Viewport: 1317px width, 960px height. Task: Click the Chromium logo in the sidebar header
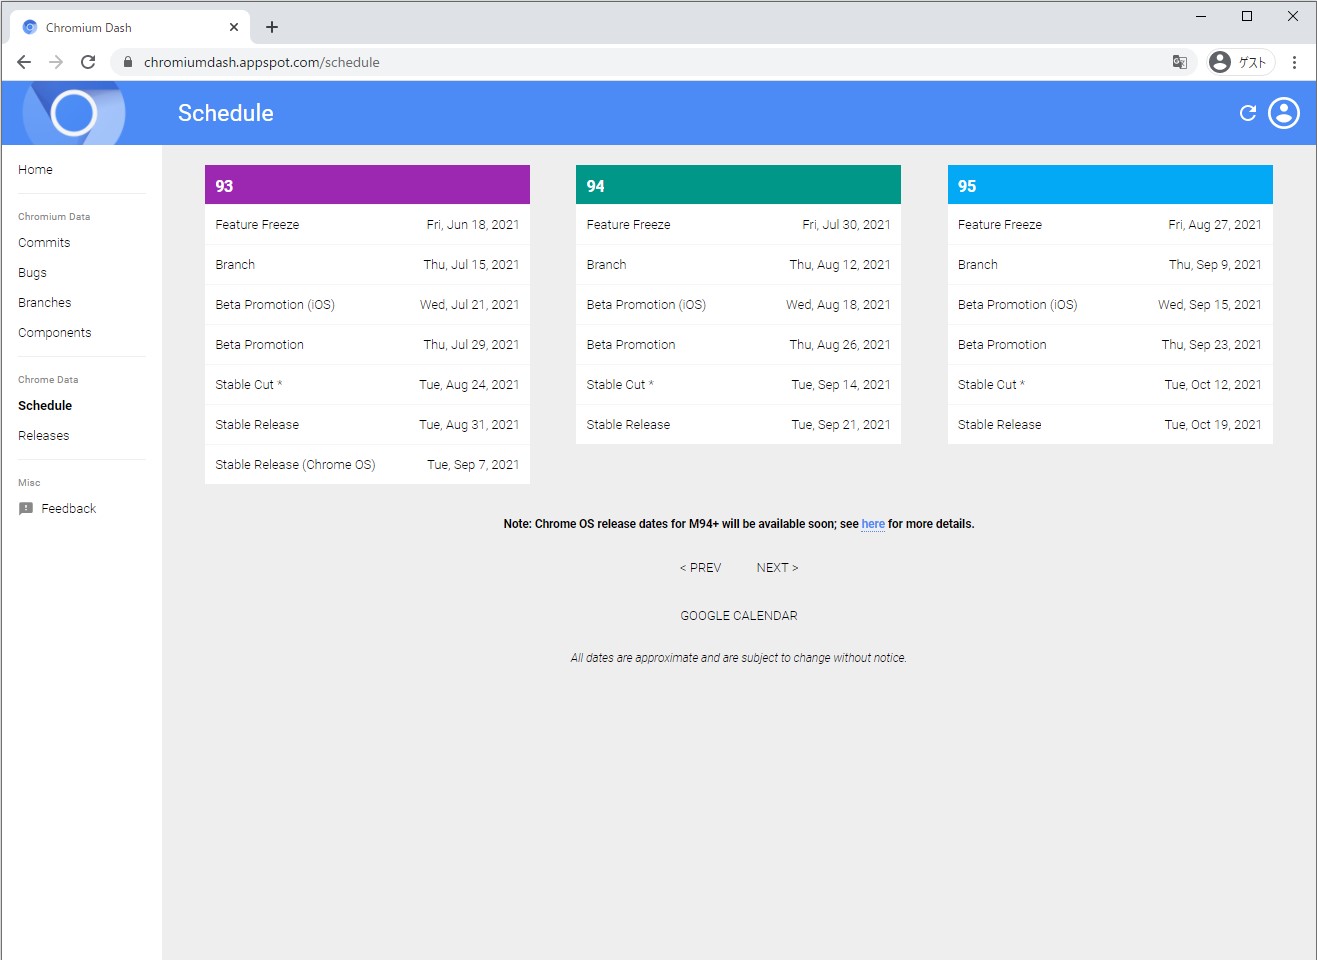[72, 113]
